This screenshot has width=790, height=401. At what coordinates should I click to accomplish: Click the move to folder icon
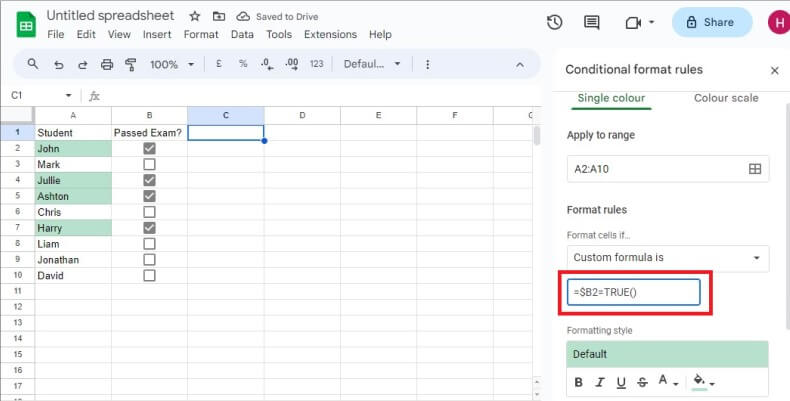[219, 17]
